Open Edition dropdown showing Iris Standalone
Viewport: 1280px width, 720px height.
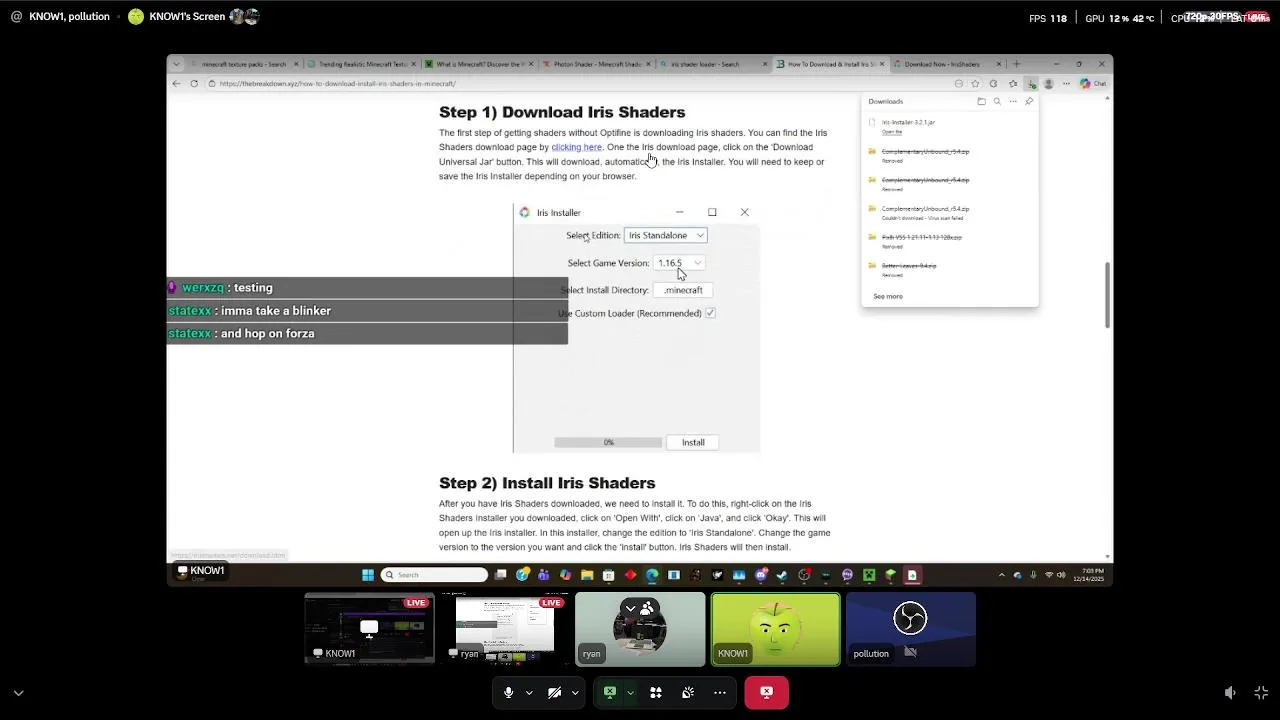666,235
